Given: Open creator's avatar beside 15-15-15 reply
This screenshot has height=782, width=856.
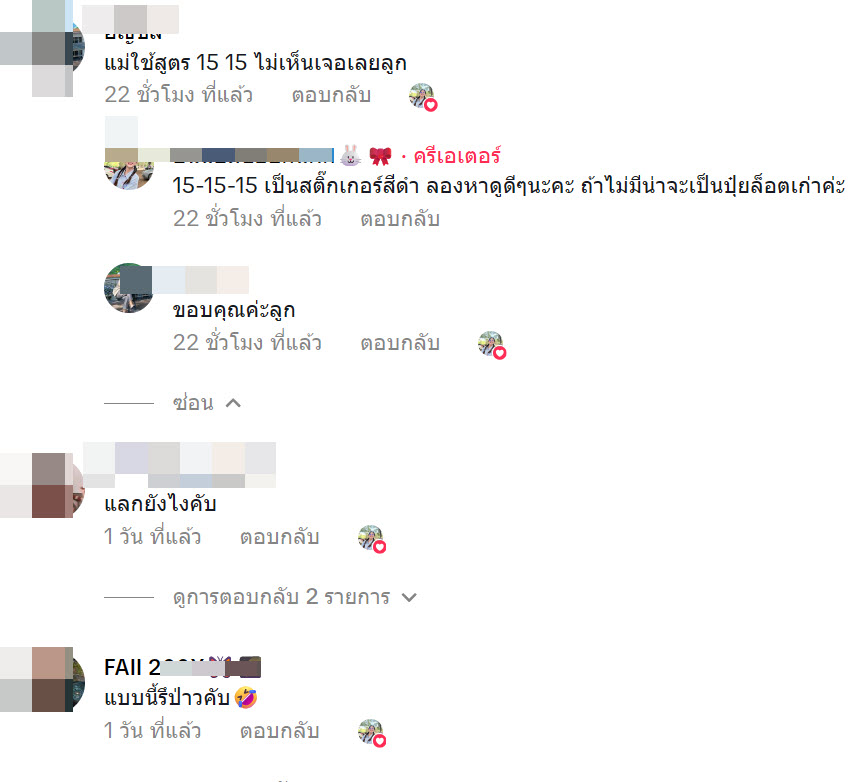Looking at the screenshot, I should (x=129, y=165).
